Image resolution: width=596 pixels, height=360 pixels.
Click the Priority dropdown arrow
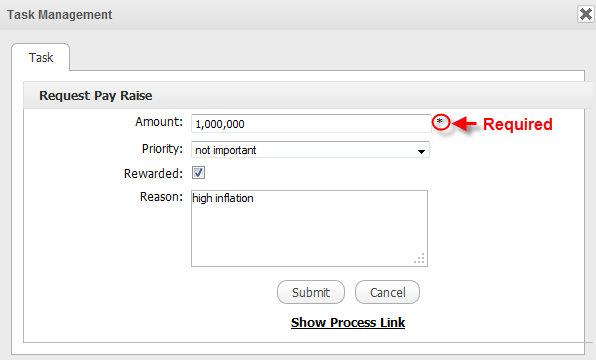[x=421, y=151]
